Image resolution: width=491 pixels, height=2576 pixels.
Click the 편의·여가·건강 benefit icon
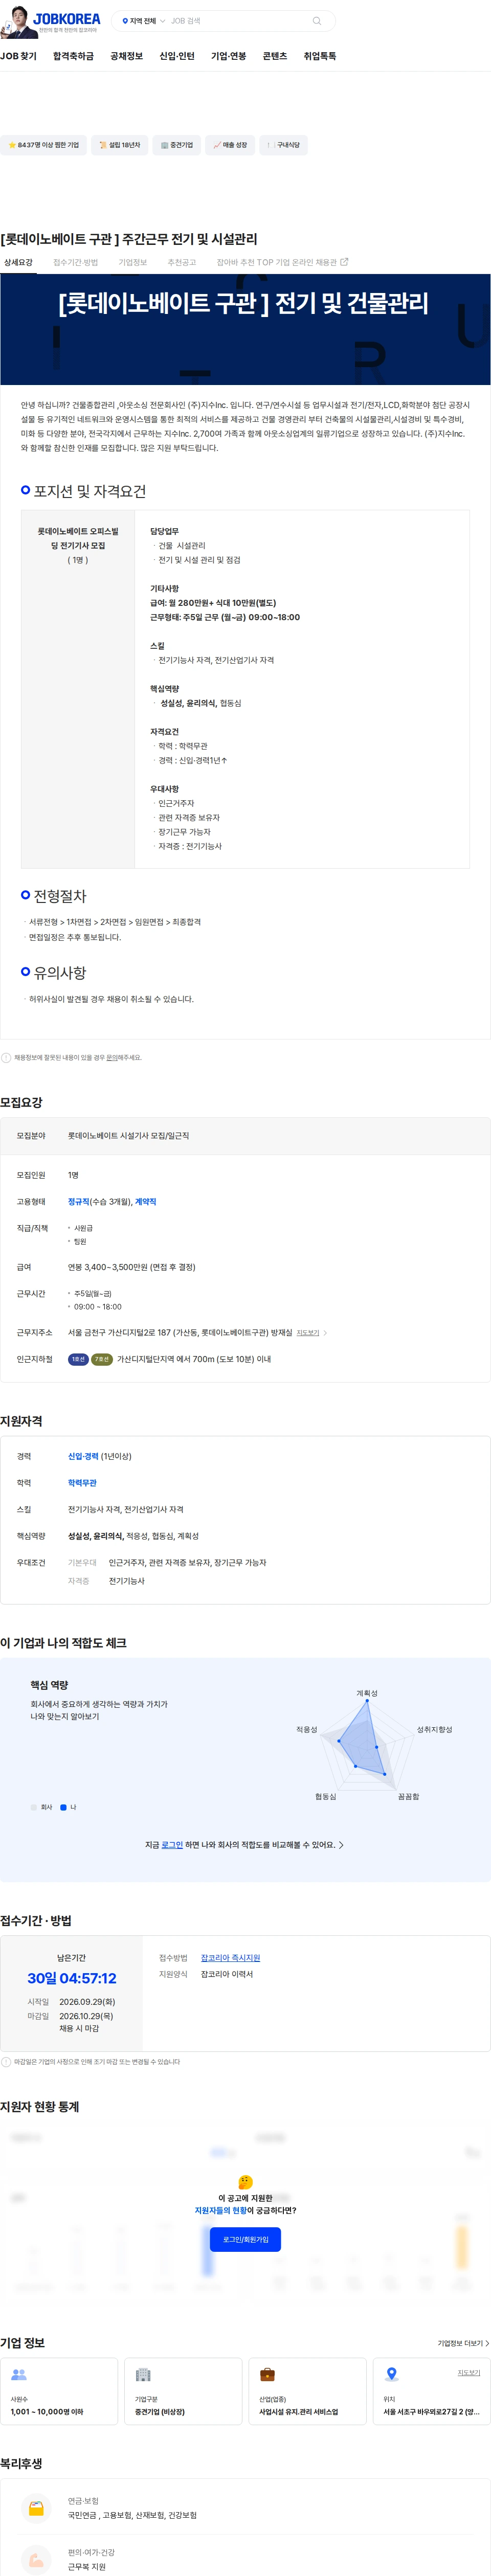(x=36, y=2559)
